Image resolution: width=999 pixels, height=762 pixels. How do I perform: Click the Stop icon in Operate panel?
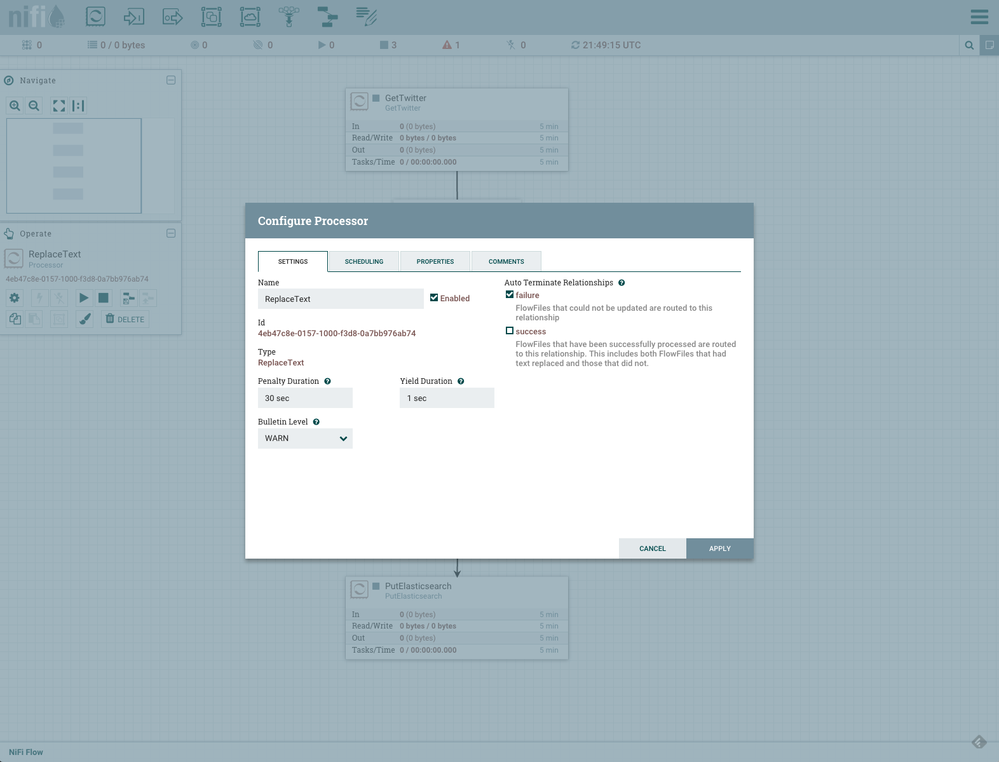tap(103, 298)
